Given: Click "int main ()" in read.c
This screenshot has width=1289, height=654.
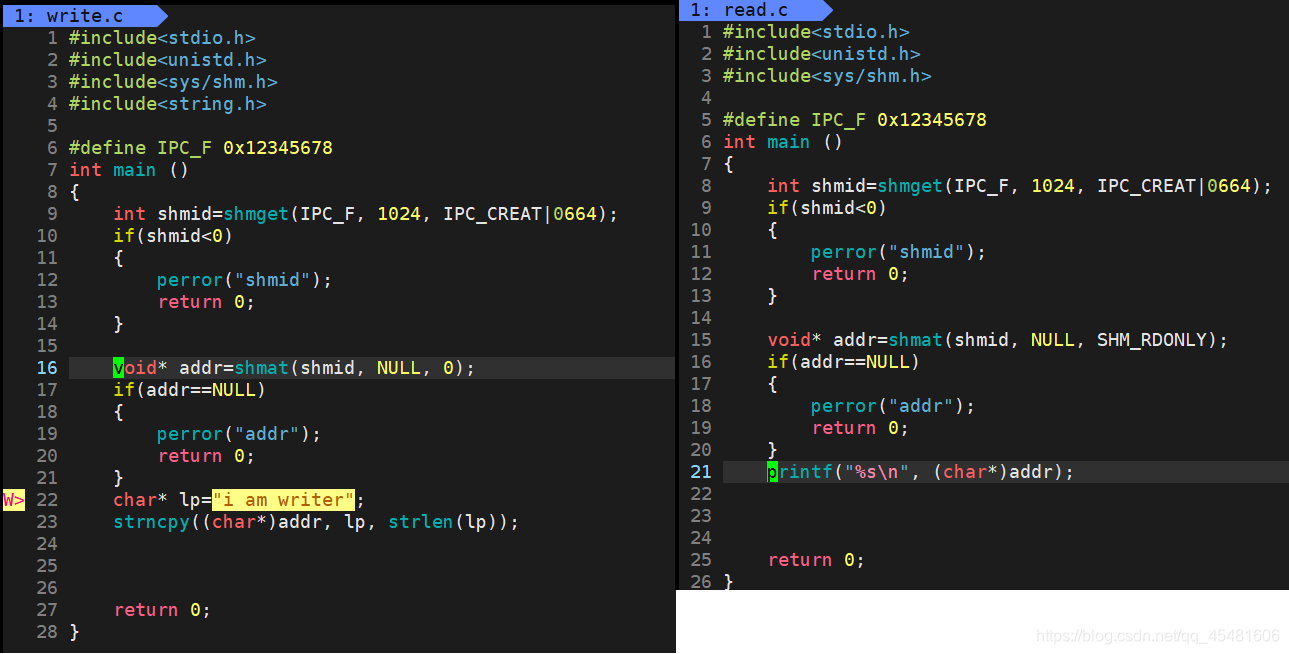Looking at the screenshot, I should 783,142.
